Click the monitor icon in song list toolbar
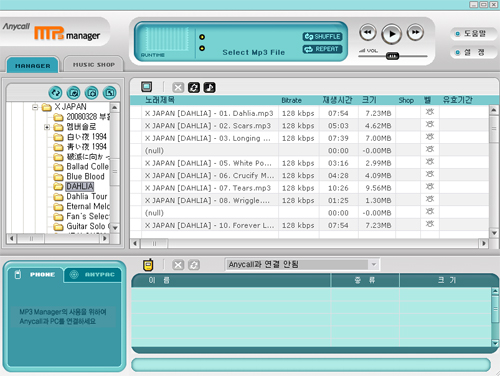The image size is (500, 376). point(147,87)
